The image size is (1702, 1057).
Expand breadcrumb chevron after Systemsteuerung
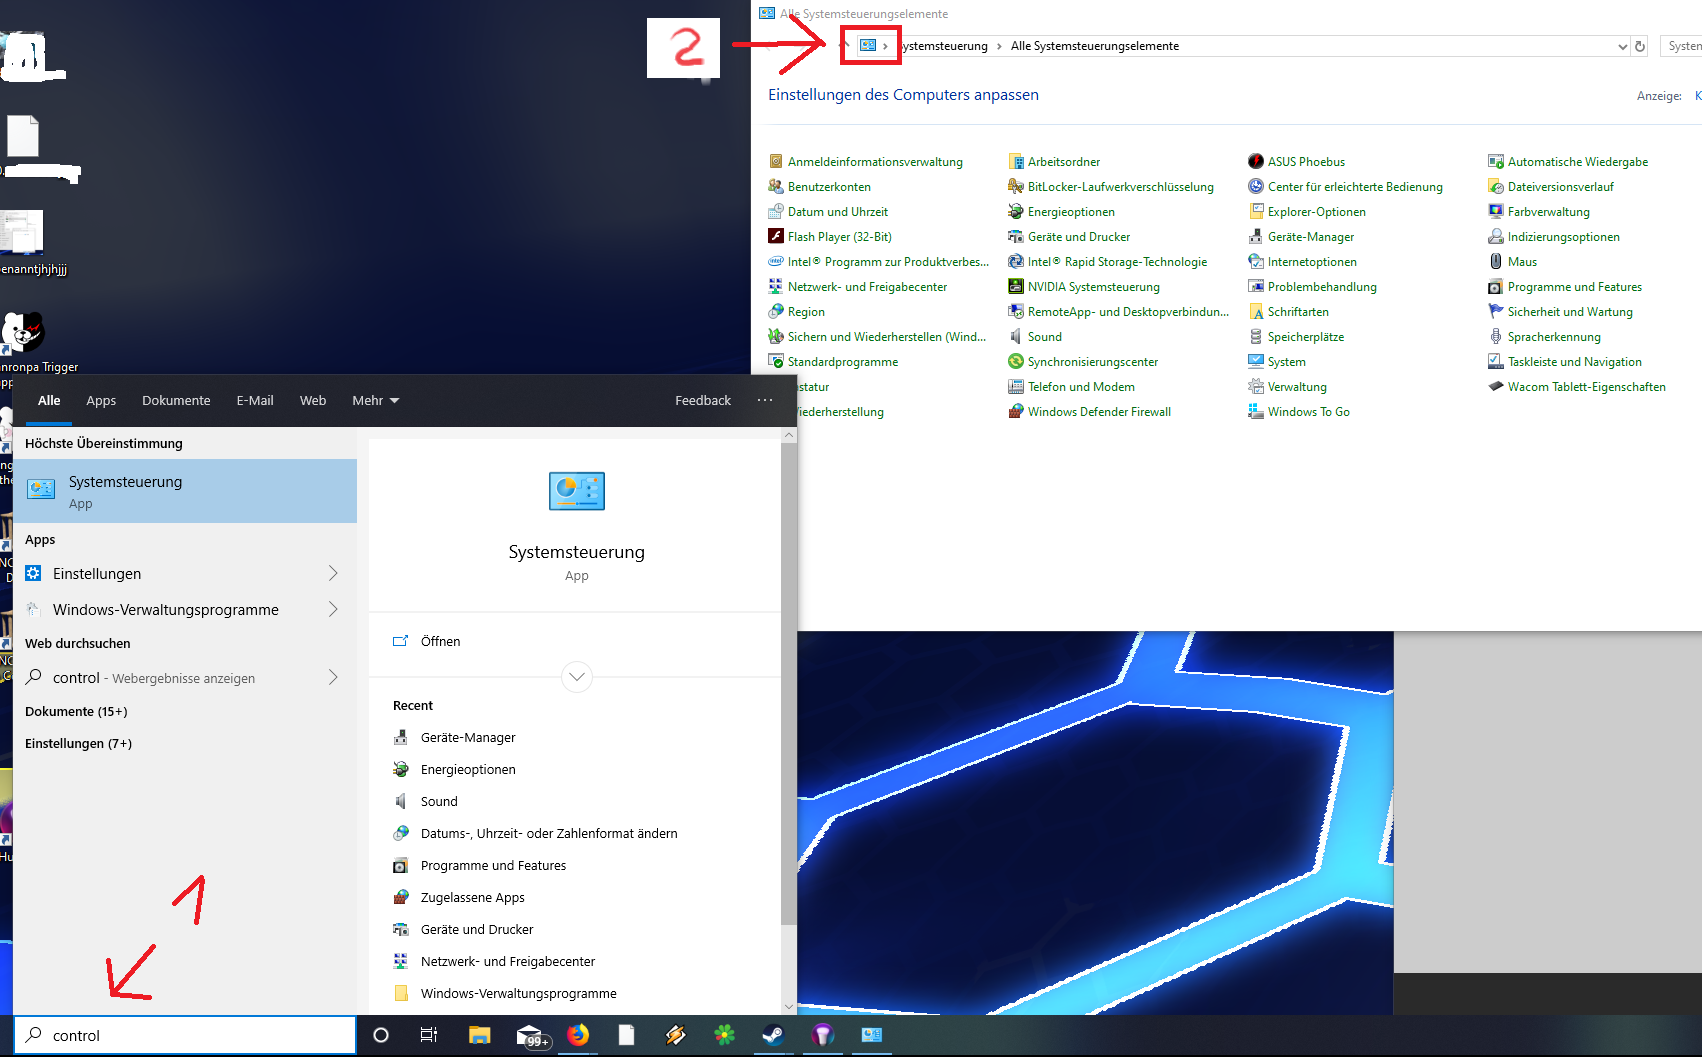[x=998, y=46]
